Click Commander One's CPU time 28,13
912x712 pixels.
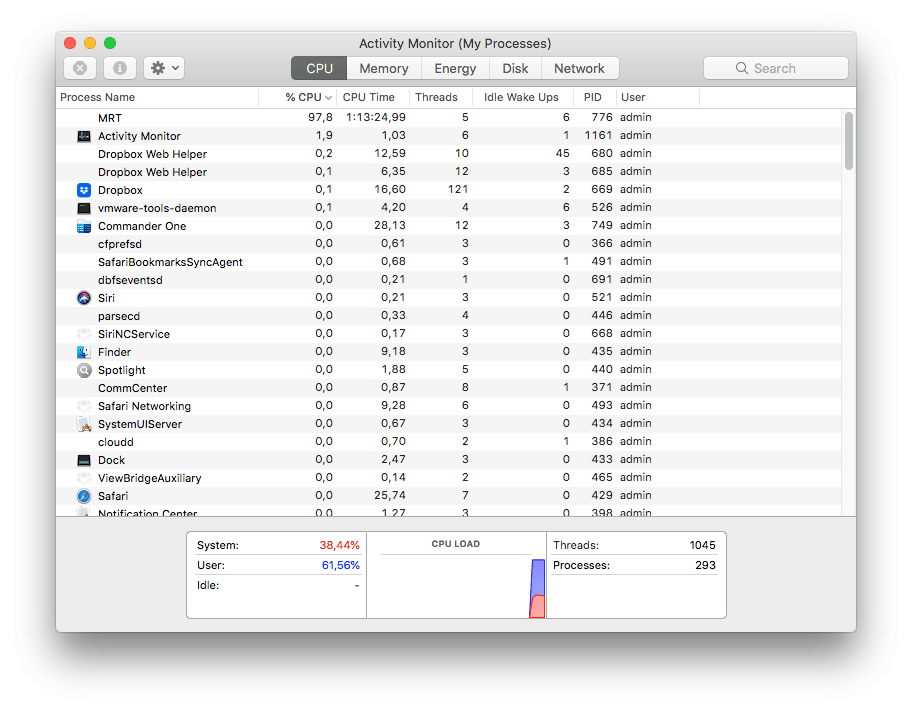tap(390, 226)
